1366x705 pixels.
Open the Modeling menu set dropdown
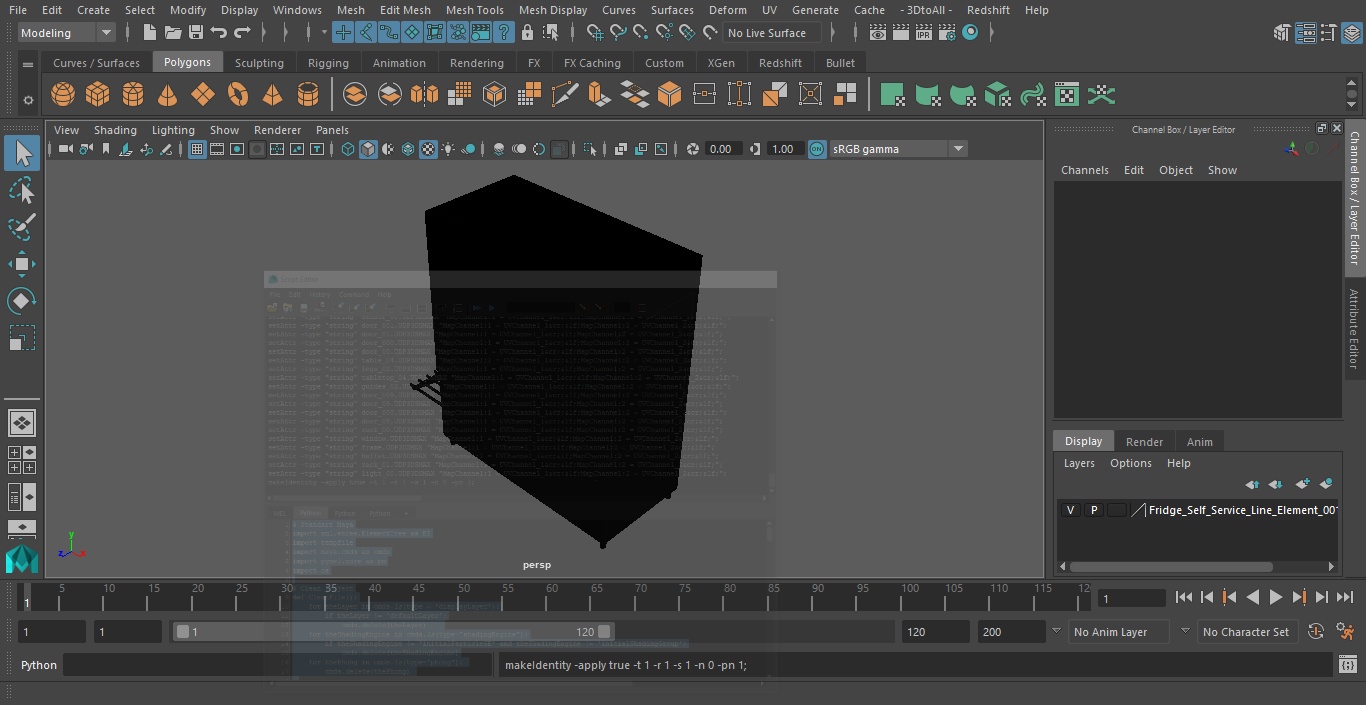coord(67,33)
